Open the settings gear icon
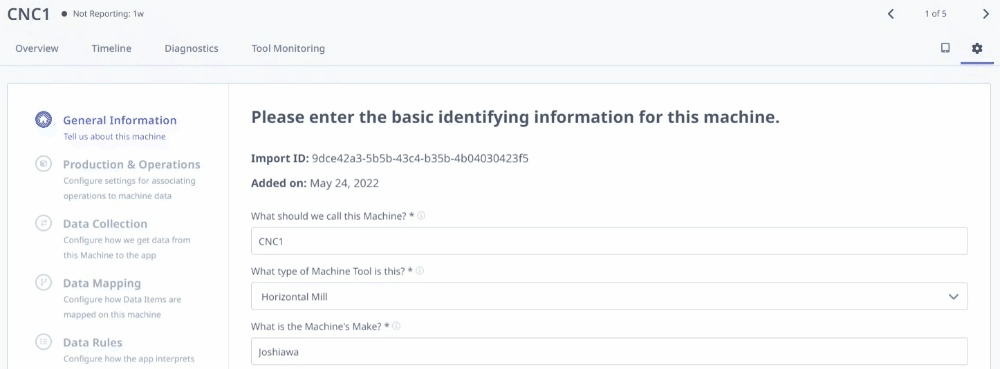The width and height of the screenshot is (1000, 369). 977,48
